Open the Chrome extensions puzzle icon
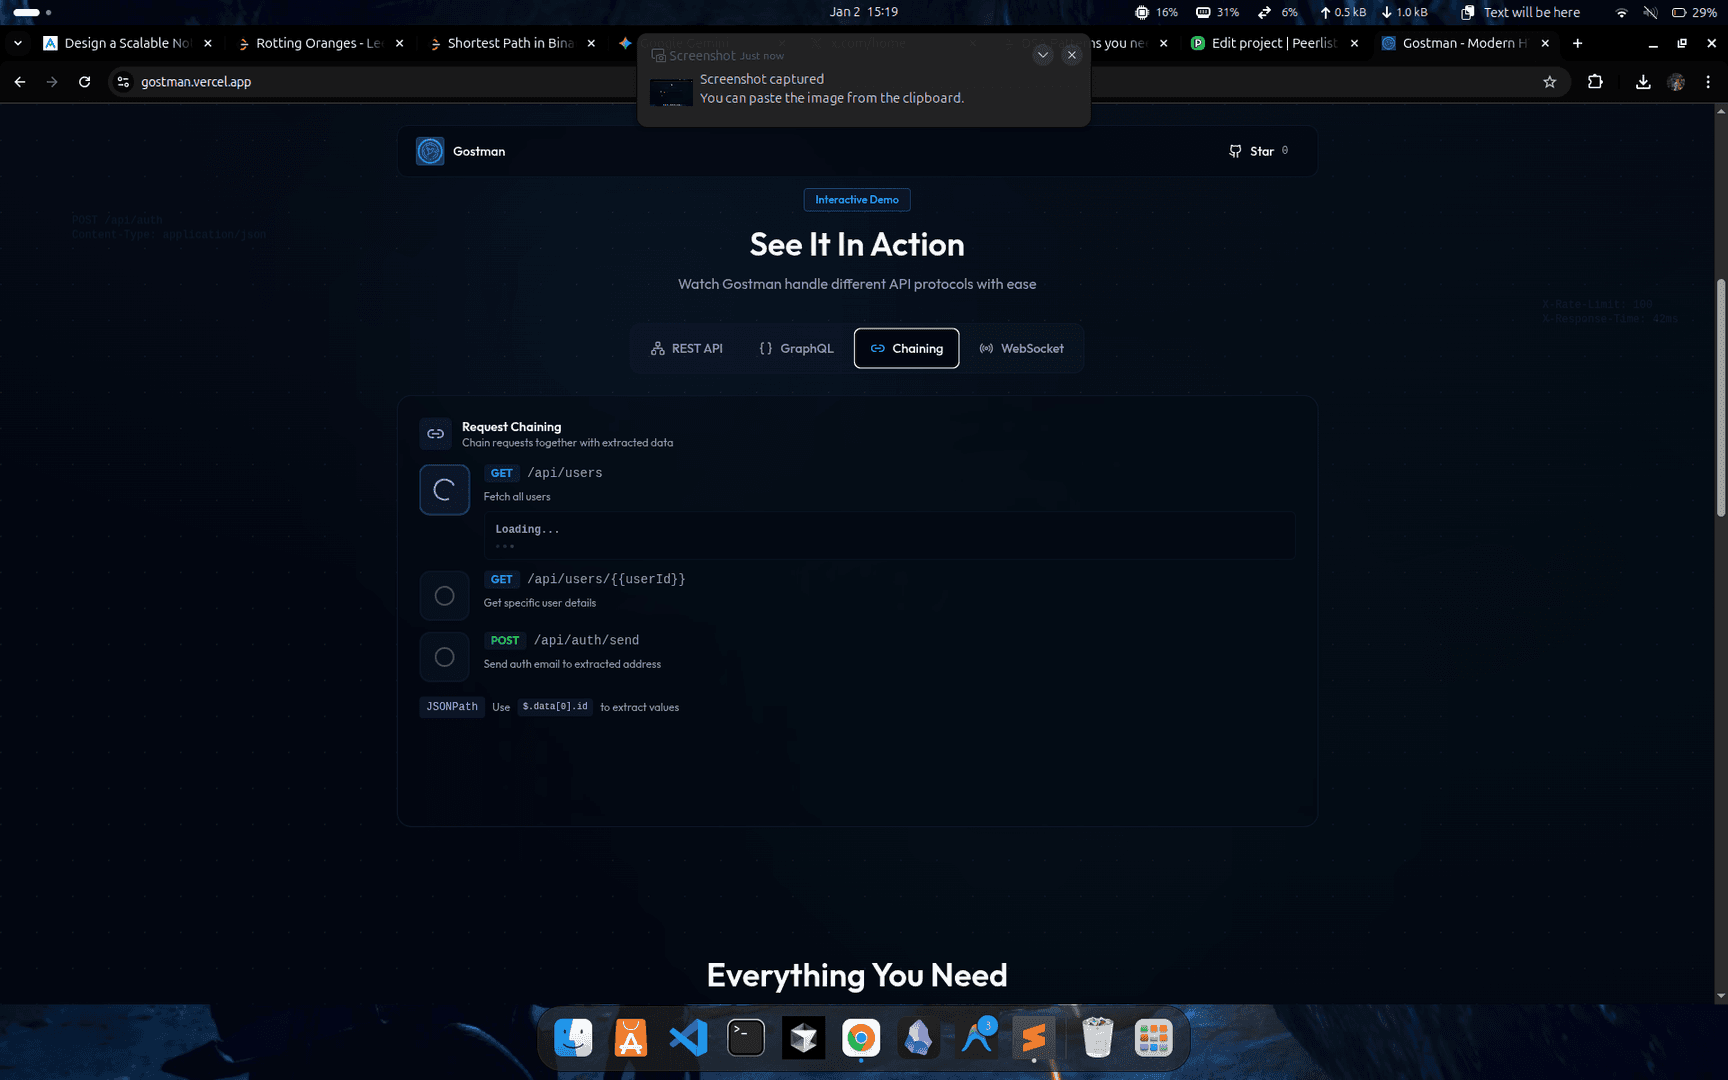Image resolution: width=1728 pixels, height=1080 pixels. point(1595,82)
